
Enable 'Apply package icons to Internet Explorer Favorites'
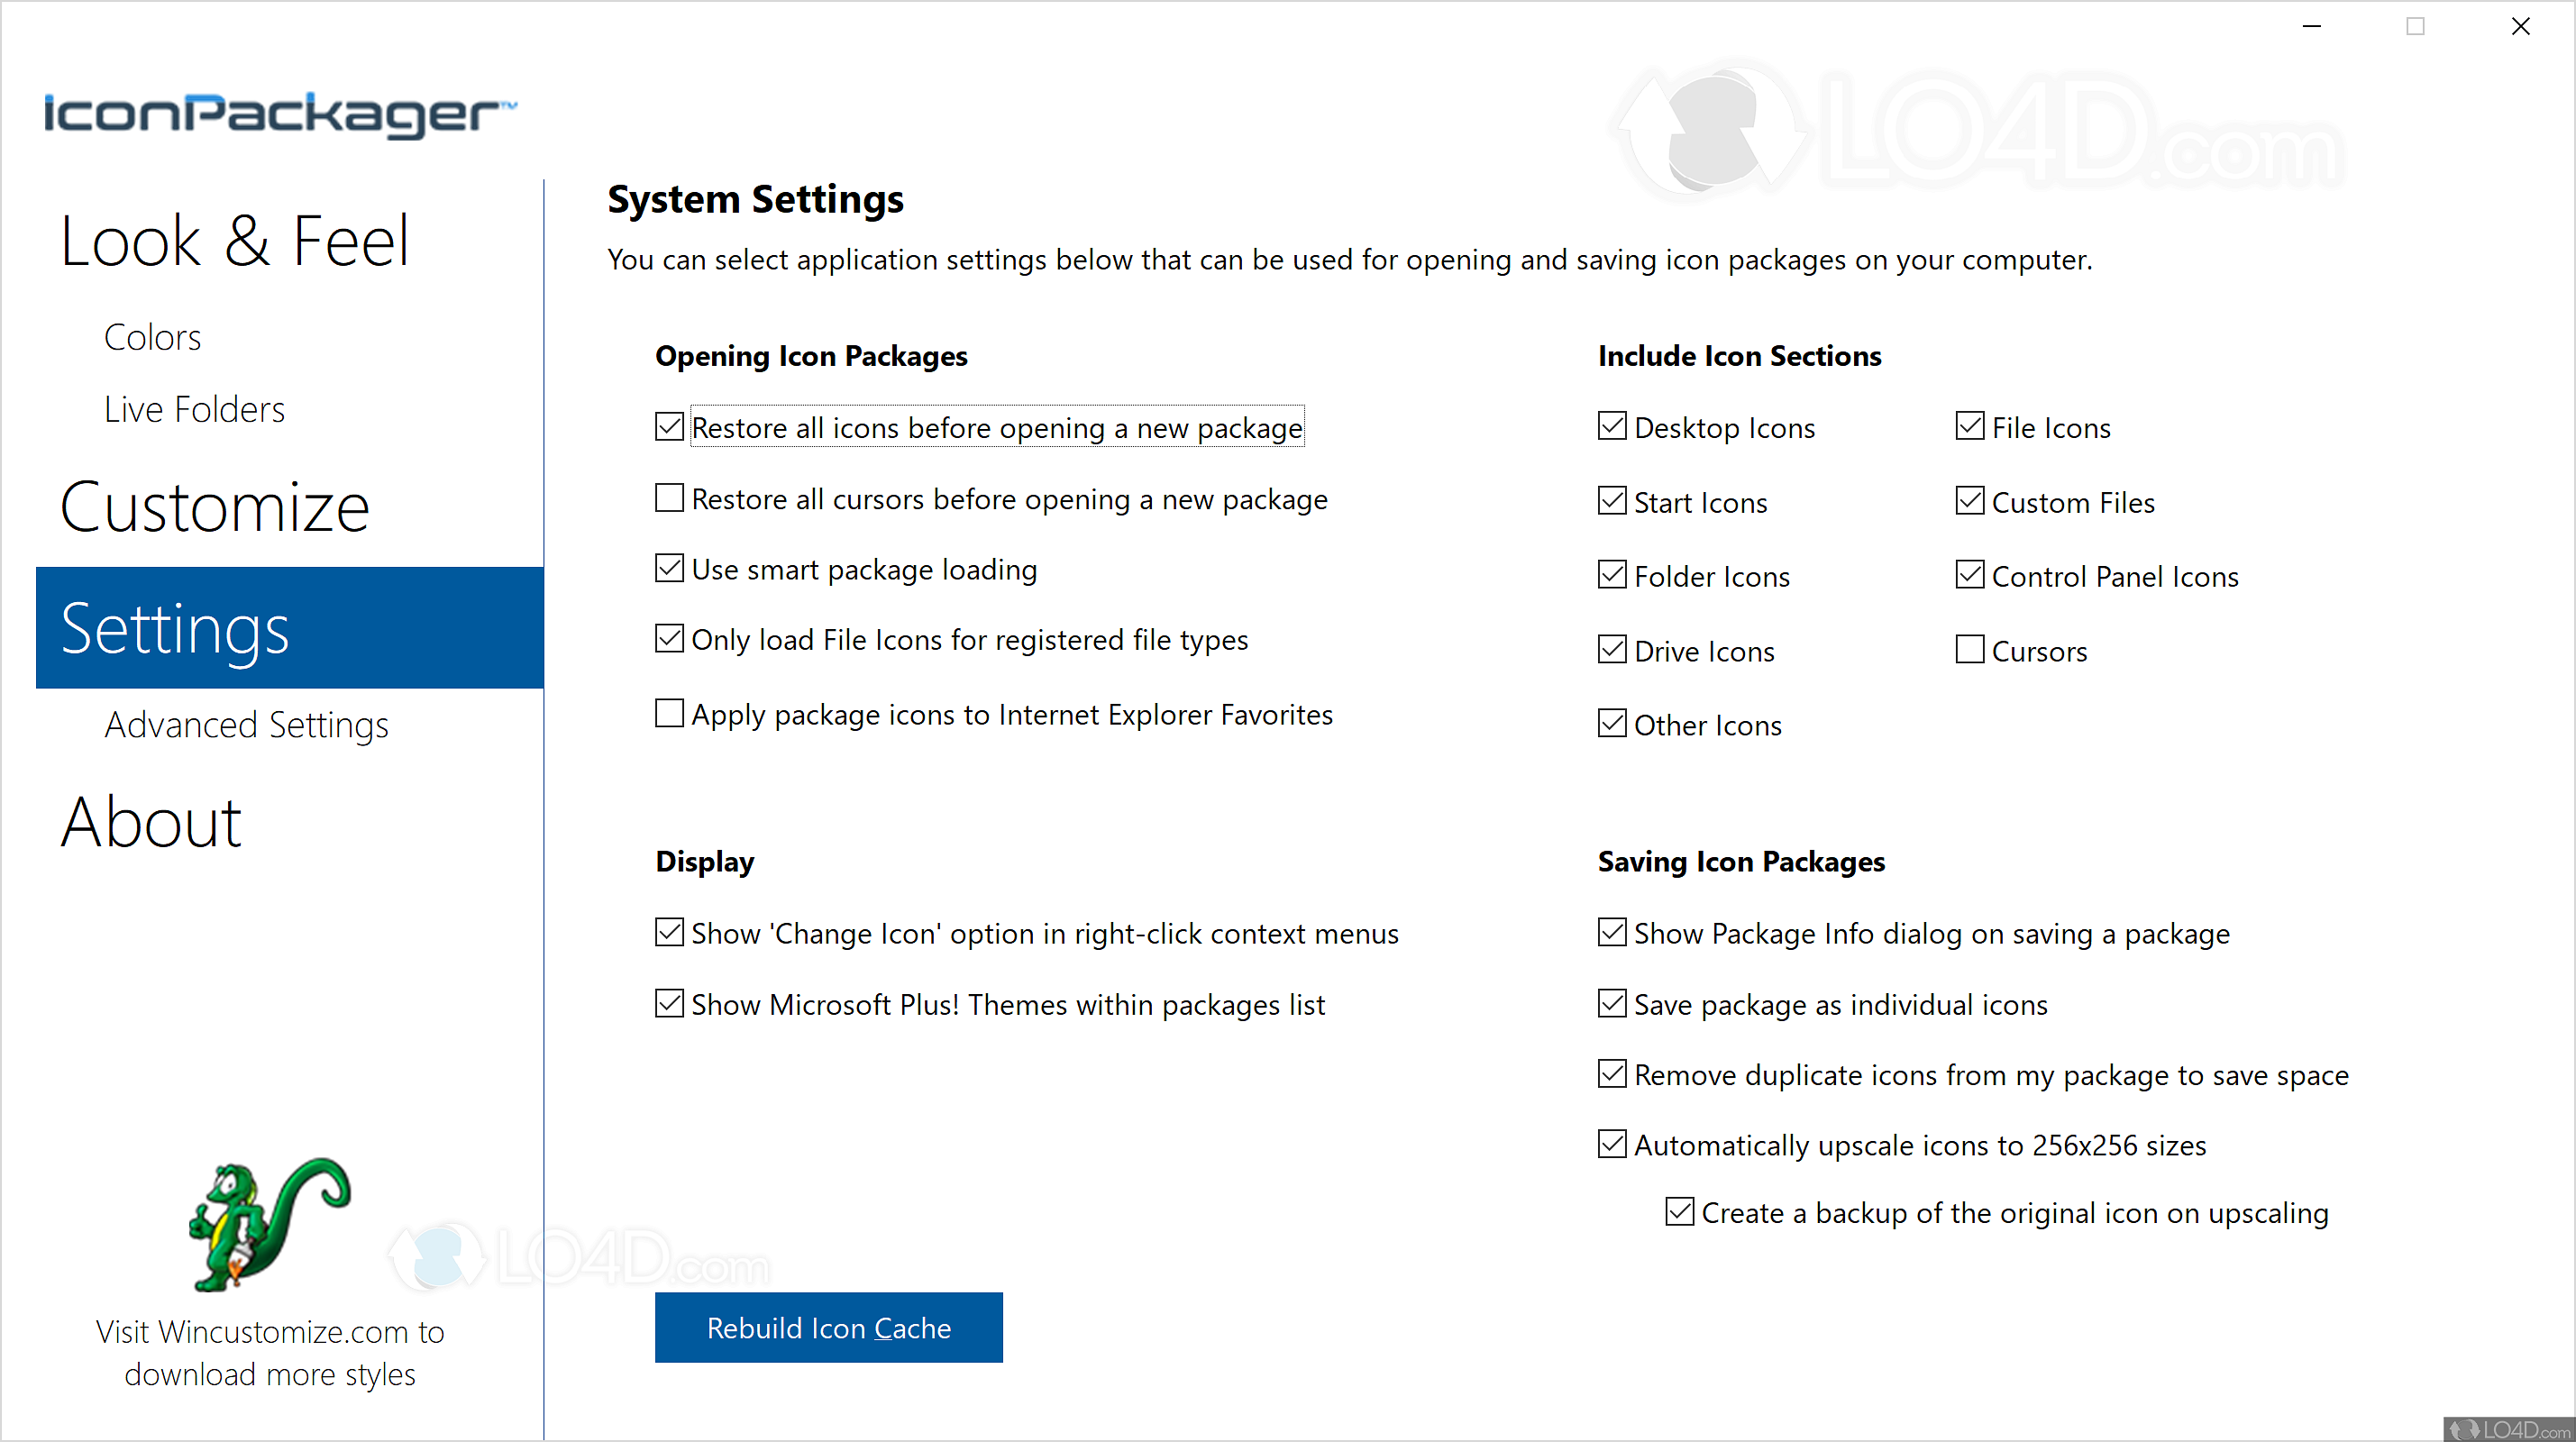point(669,713)
